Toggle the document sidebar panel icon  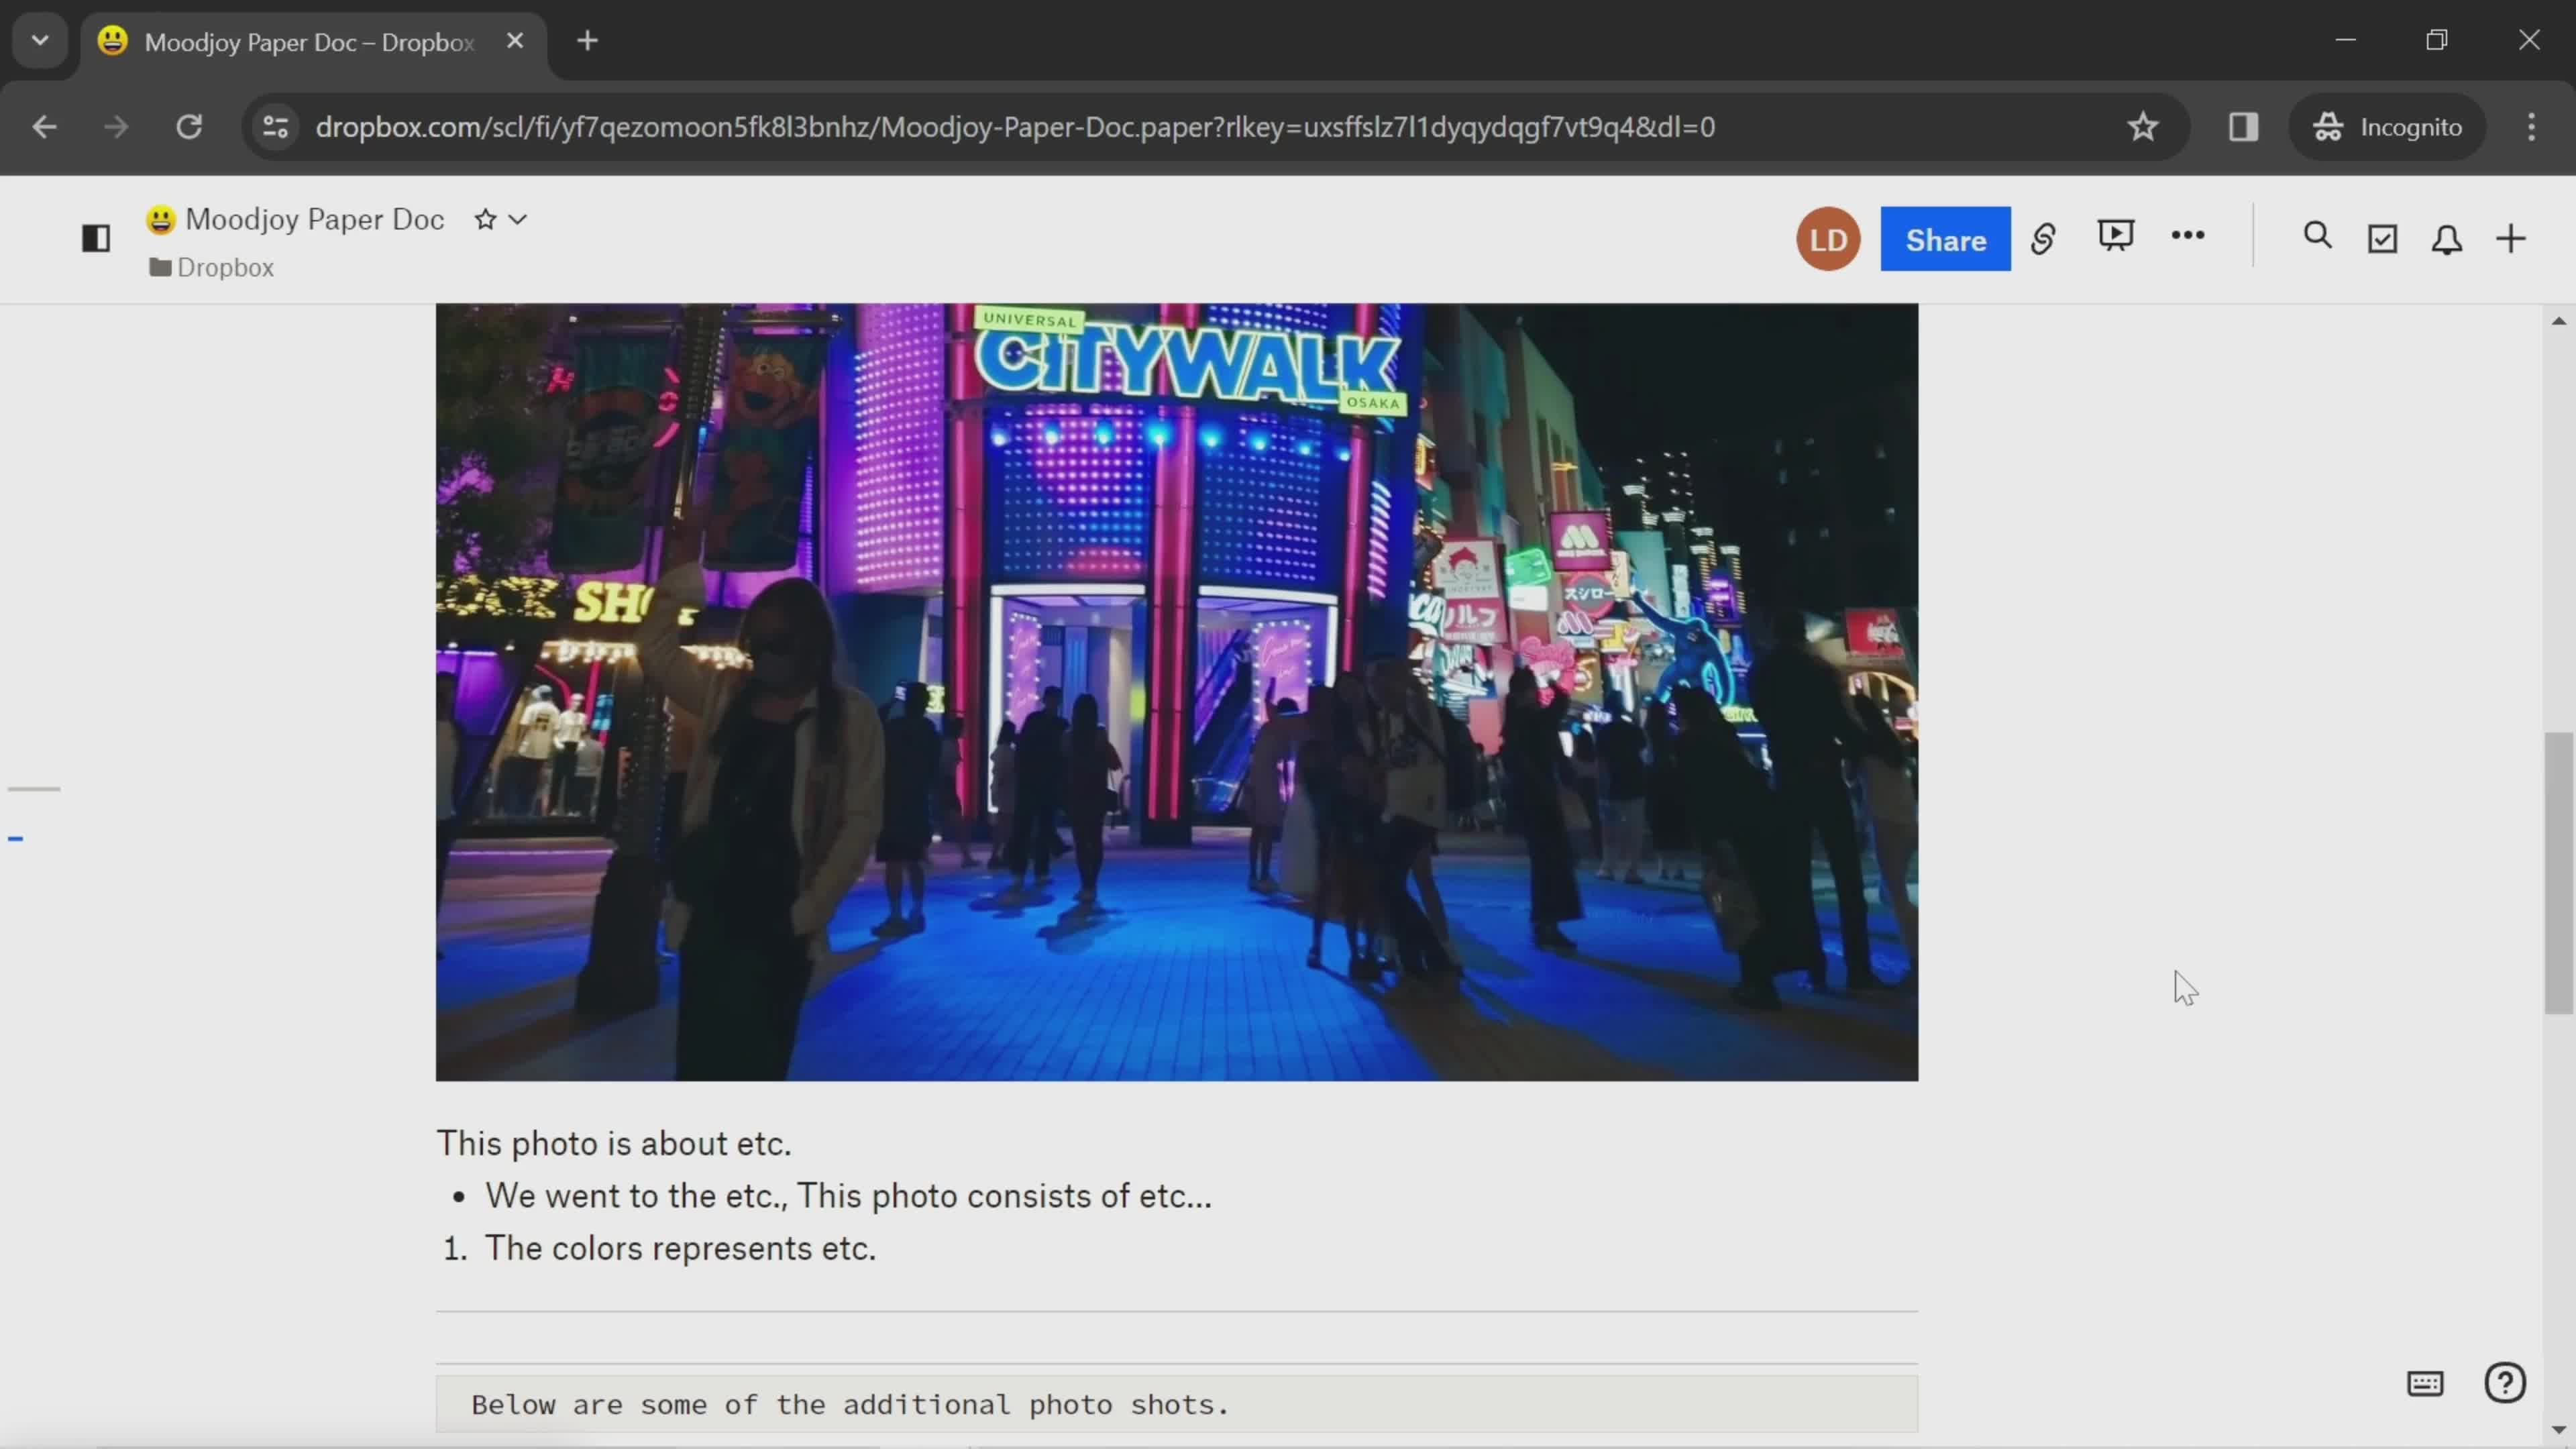point(96,238)
